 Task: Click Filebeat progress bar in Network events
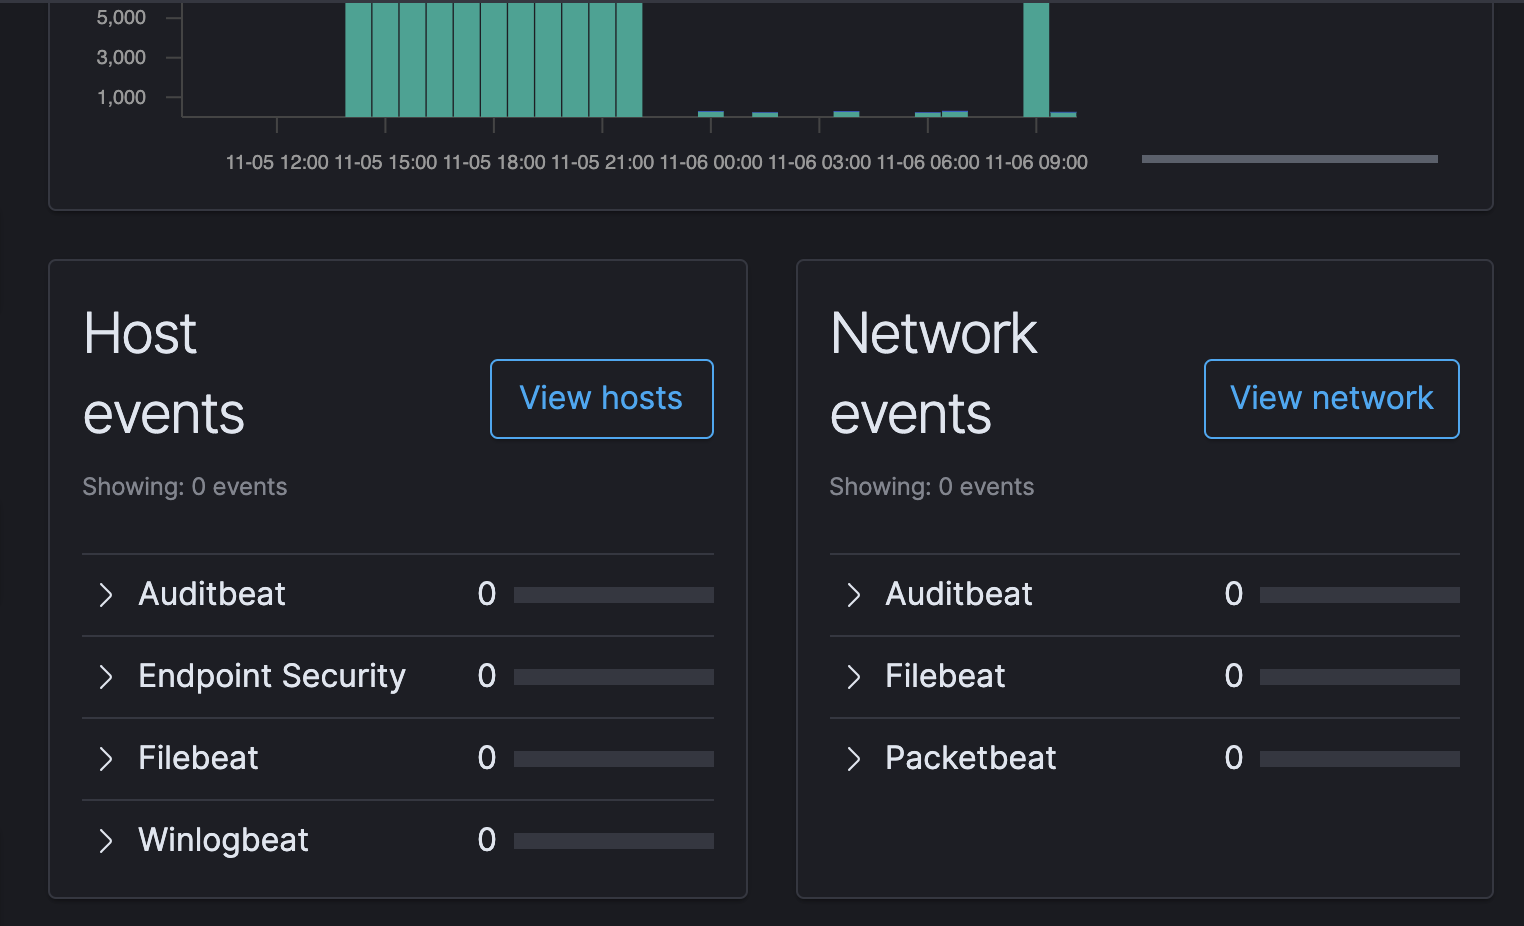[x=1360, y=677]
